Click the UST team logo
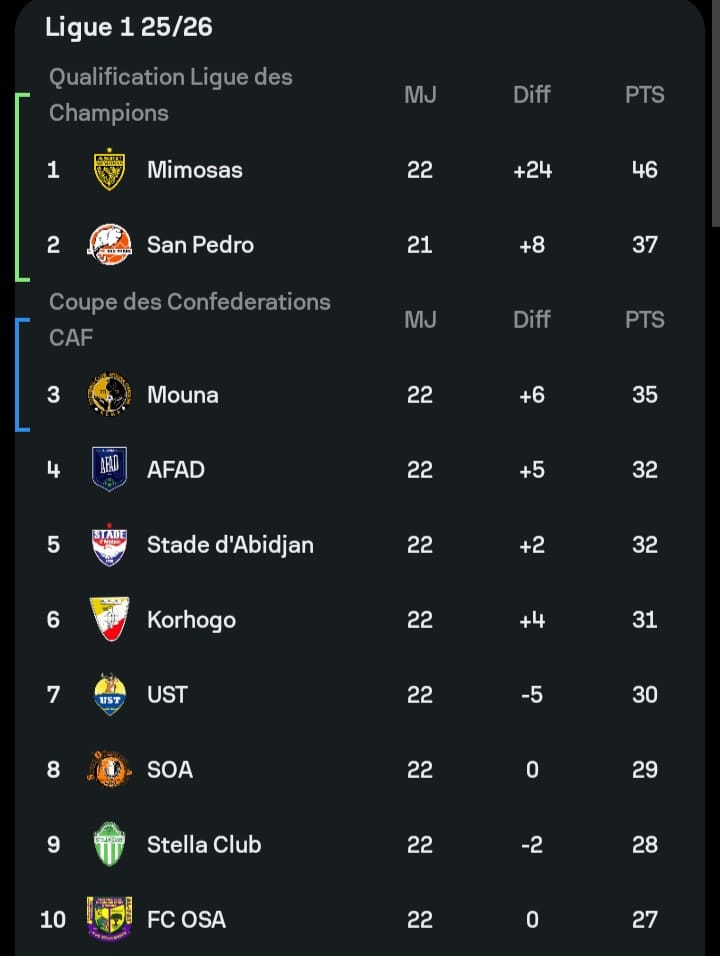This screenshot has height=956, width=720. pyautogui.click(x=109, y=695)
